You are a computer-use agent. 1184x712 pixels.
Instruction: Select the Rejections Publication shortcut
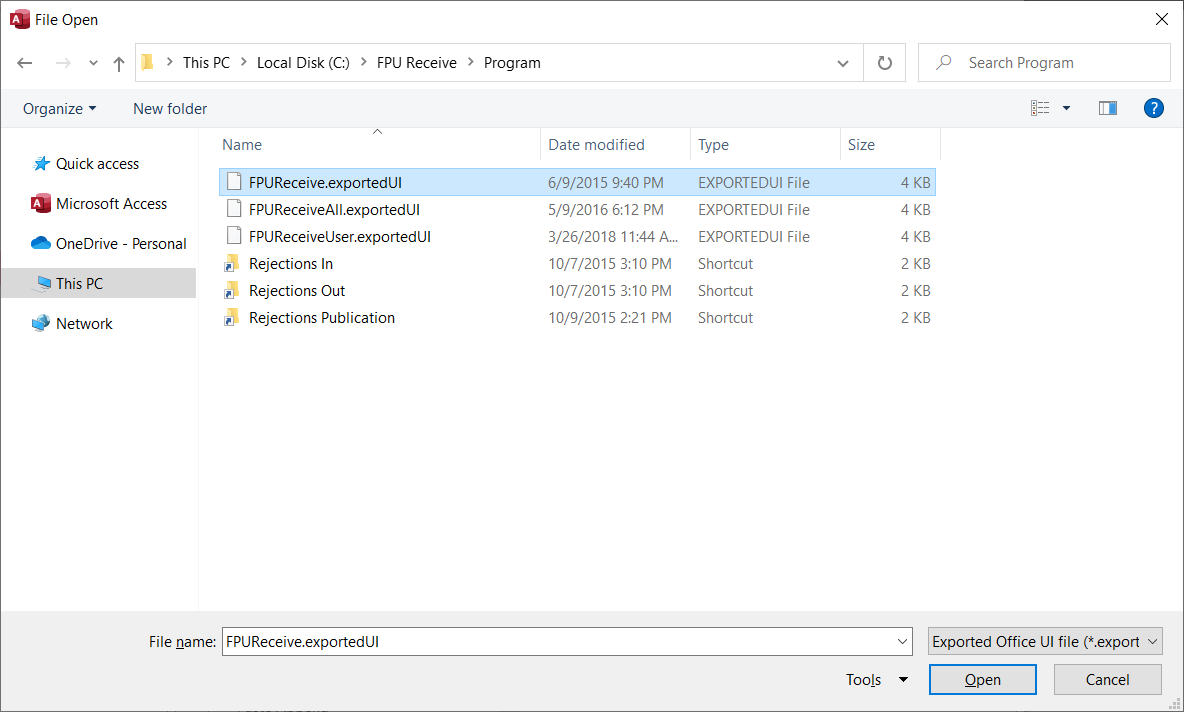(321, 318)
